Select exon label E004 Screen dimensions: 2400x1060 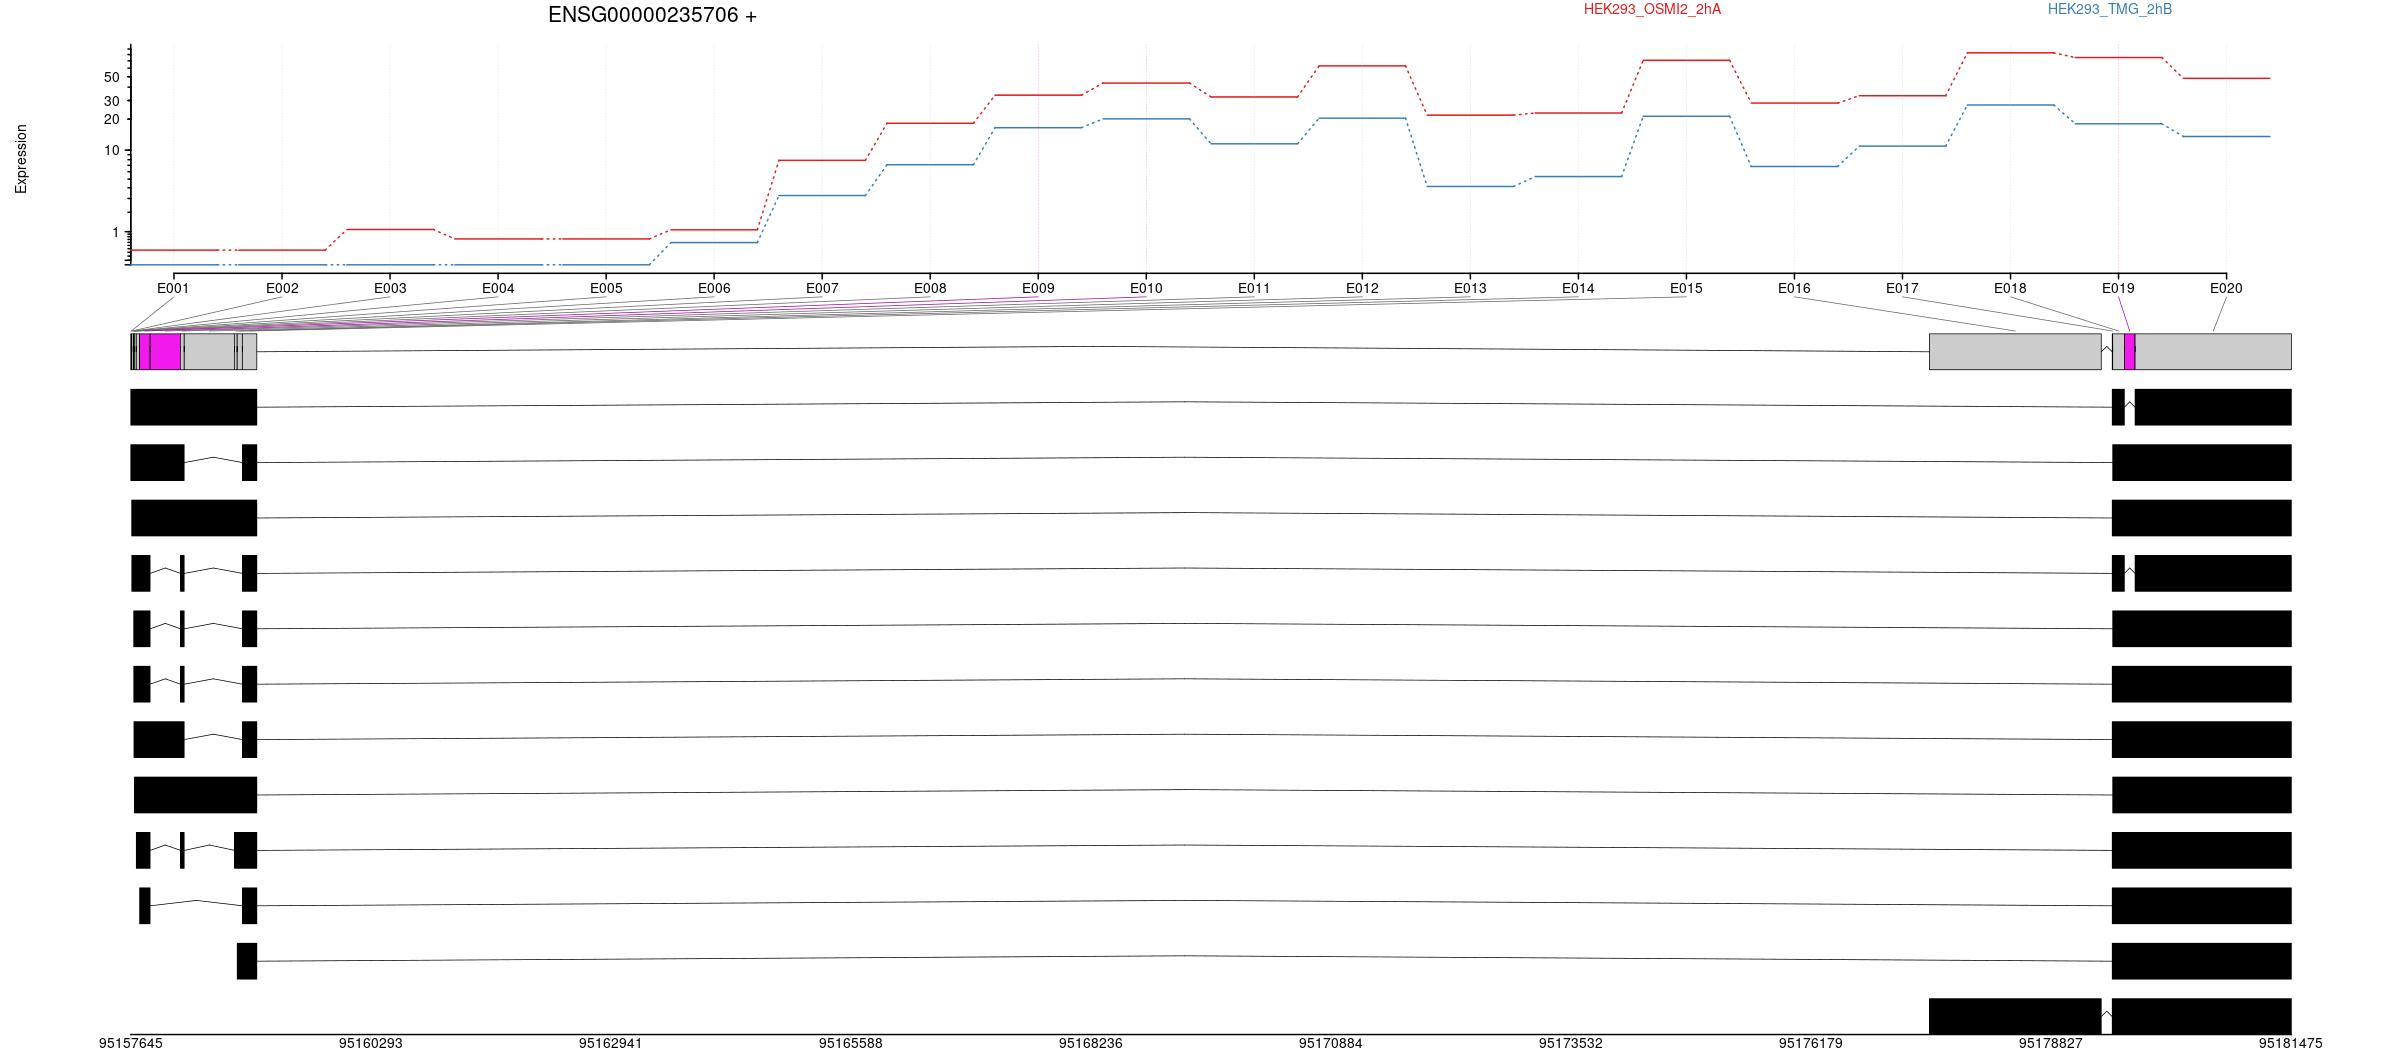pos(498,288)
